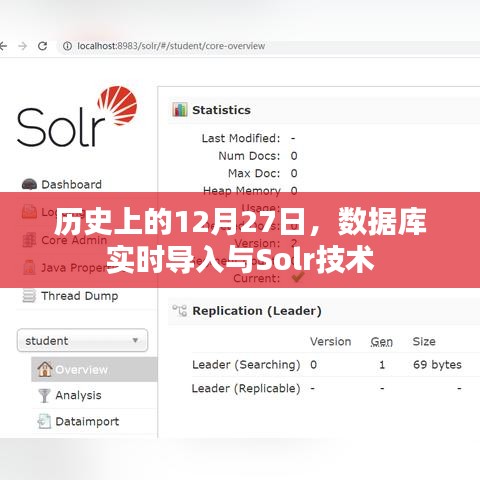Open the Dashboard gauge icon
Image resolution: width=480 pixels, height=480 pixels.
point(29,184)
